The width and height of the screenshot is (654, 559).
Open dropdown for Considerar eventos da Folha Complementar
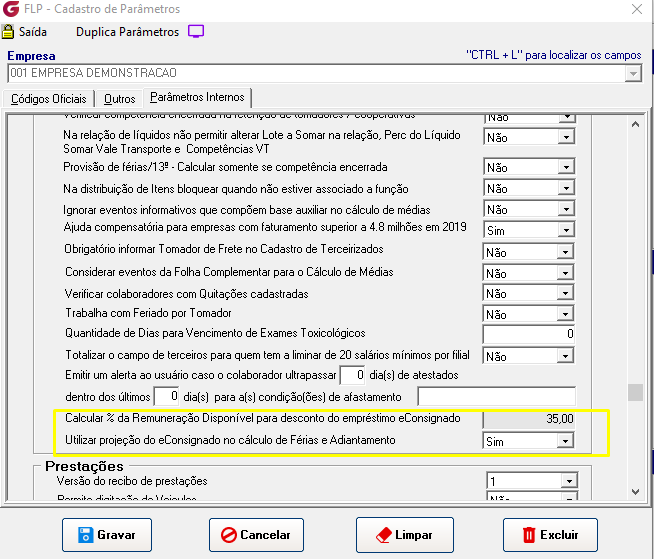tap(565, 273)
